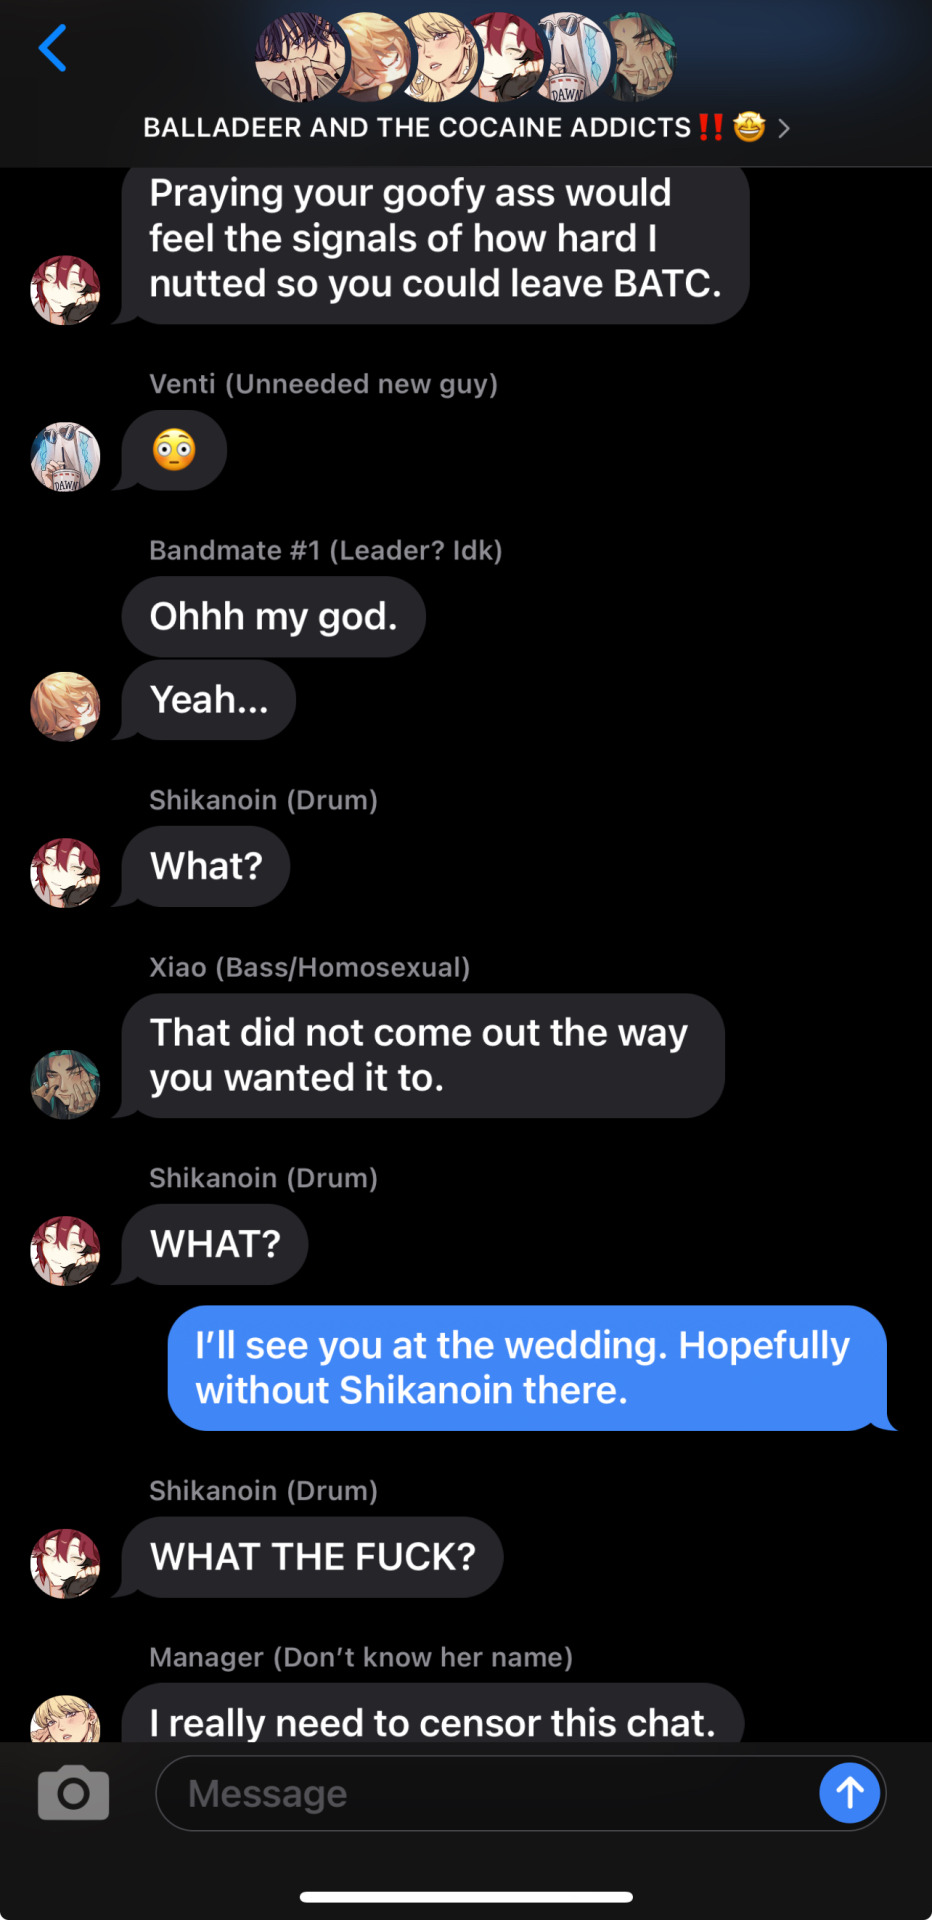
Task: Tap Shikanoin's avatar next to "WHAT?" message
Action: tap(65, 1250)
